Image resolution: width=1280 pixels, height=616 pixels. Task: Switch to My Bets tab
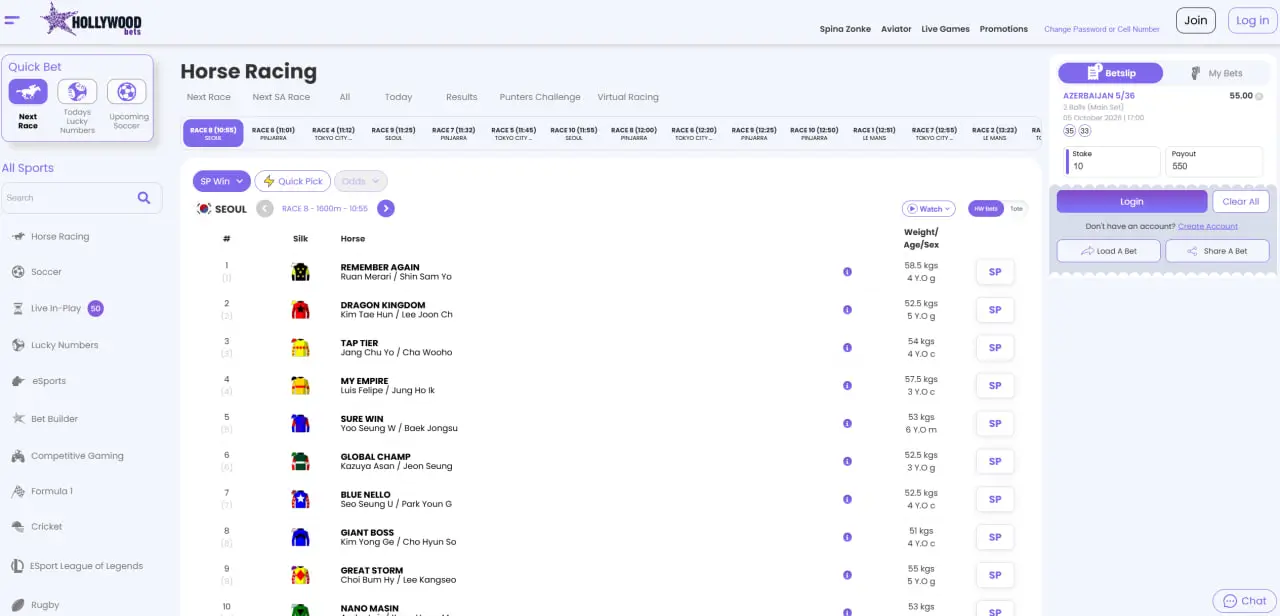(1216, 73)
